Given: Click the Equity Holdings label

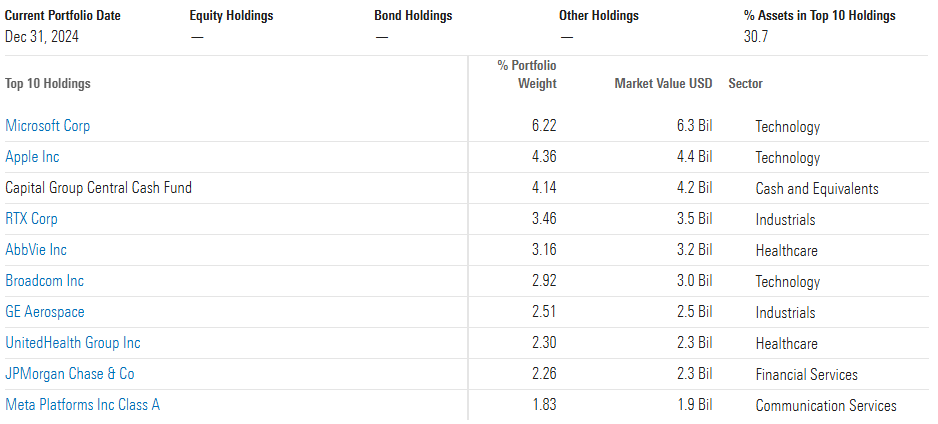Looking at the screenshot, I should (x=232, y=16).
